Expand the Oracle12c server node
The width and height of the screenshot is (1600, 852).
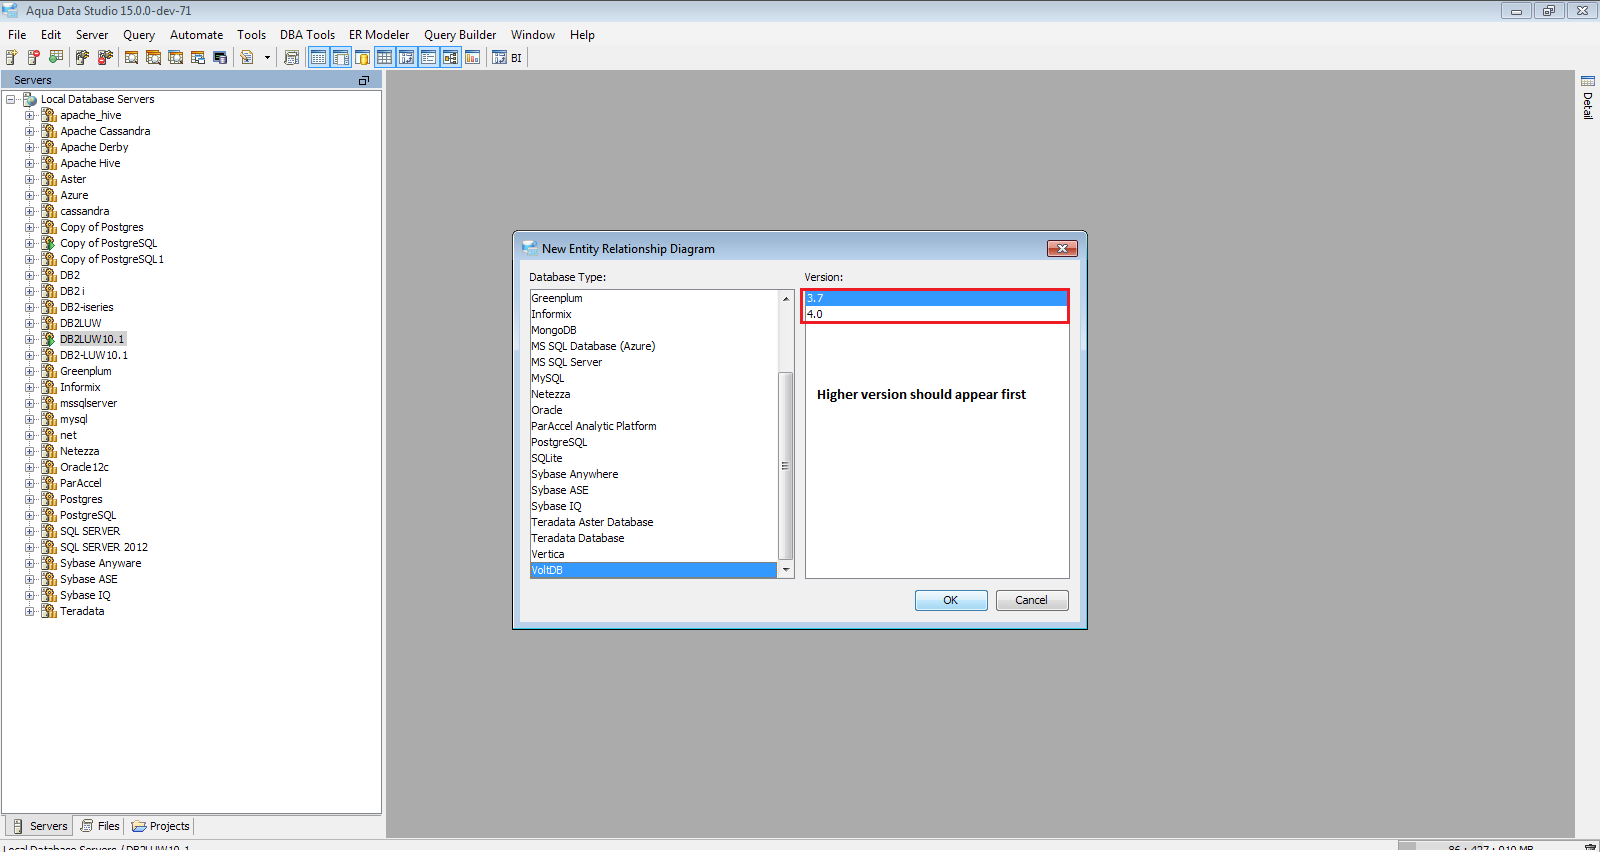coord(30,467)
